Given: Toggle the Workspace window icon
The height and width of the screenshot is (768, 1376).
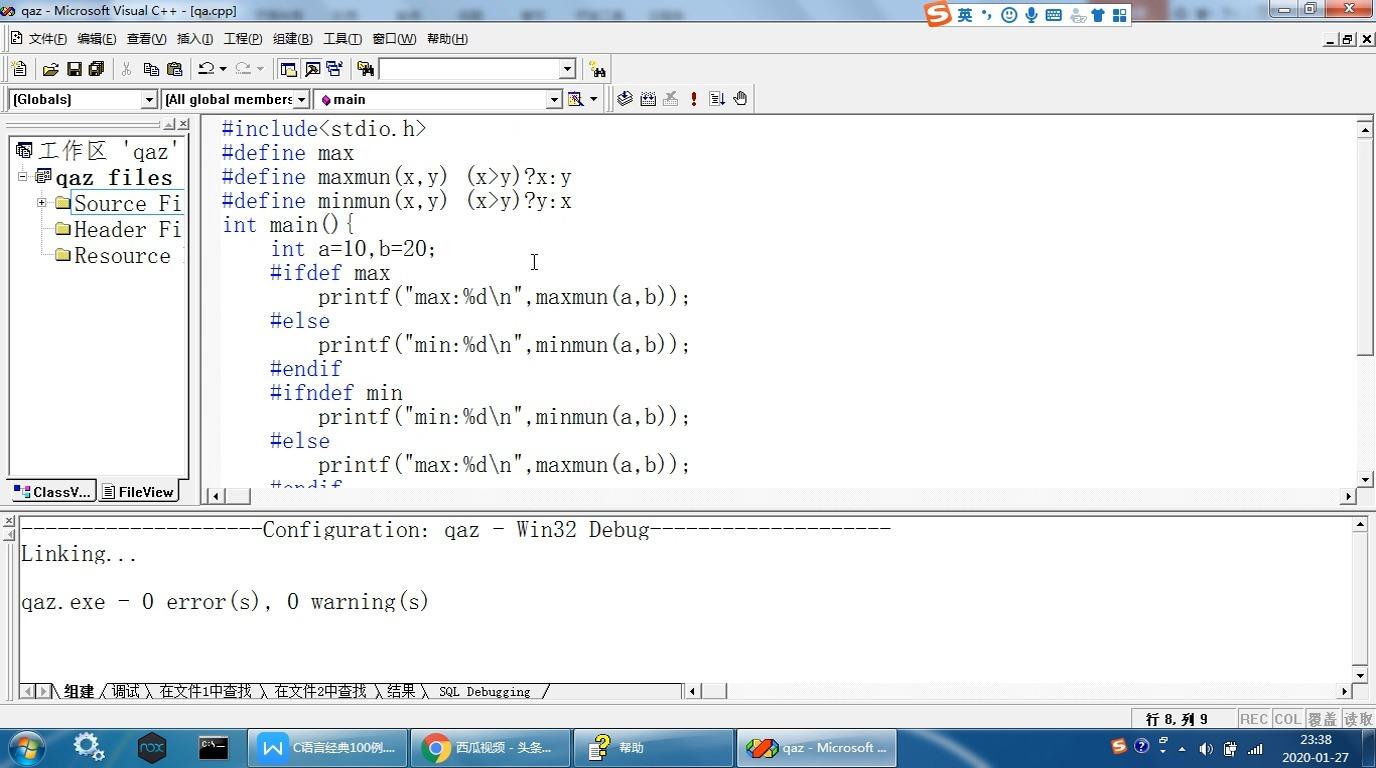Looking at the screenshot, I should [x=288, y=69].
